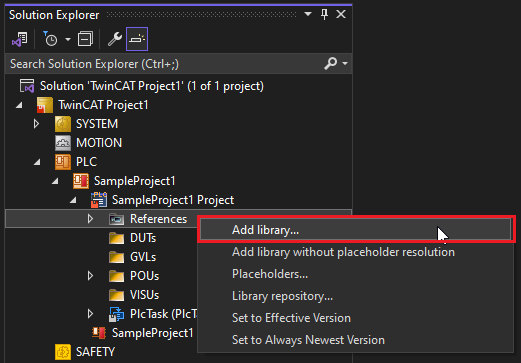The width and height of the screenshot is (521, 363).
Task: Click the SAFETY yellow icon
Action: (x=63, y=352)
